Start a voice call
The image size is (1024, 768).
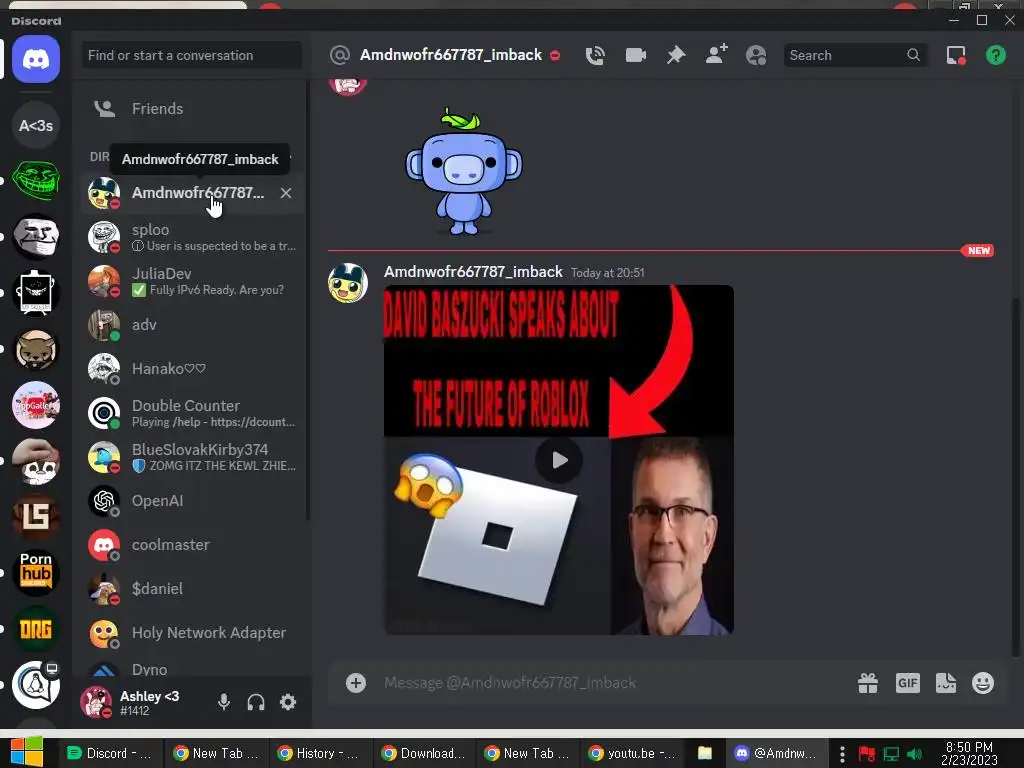[594, 56]
